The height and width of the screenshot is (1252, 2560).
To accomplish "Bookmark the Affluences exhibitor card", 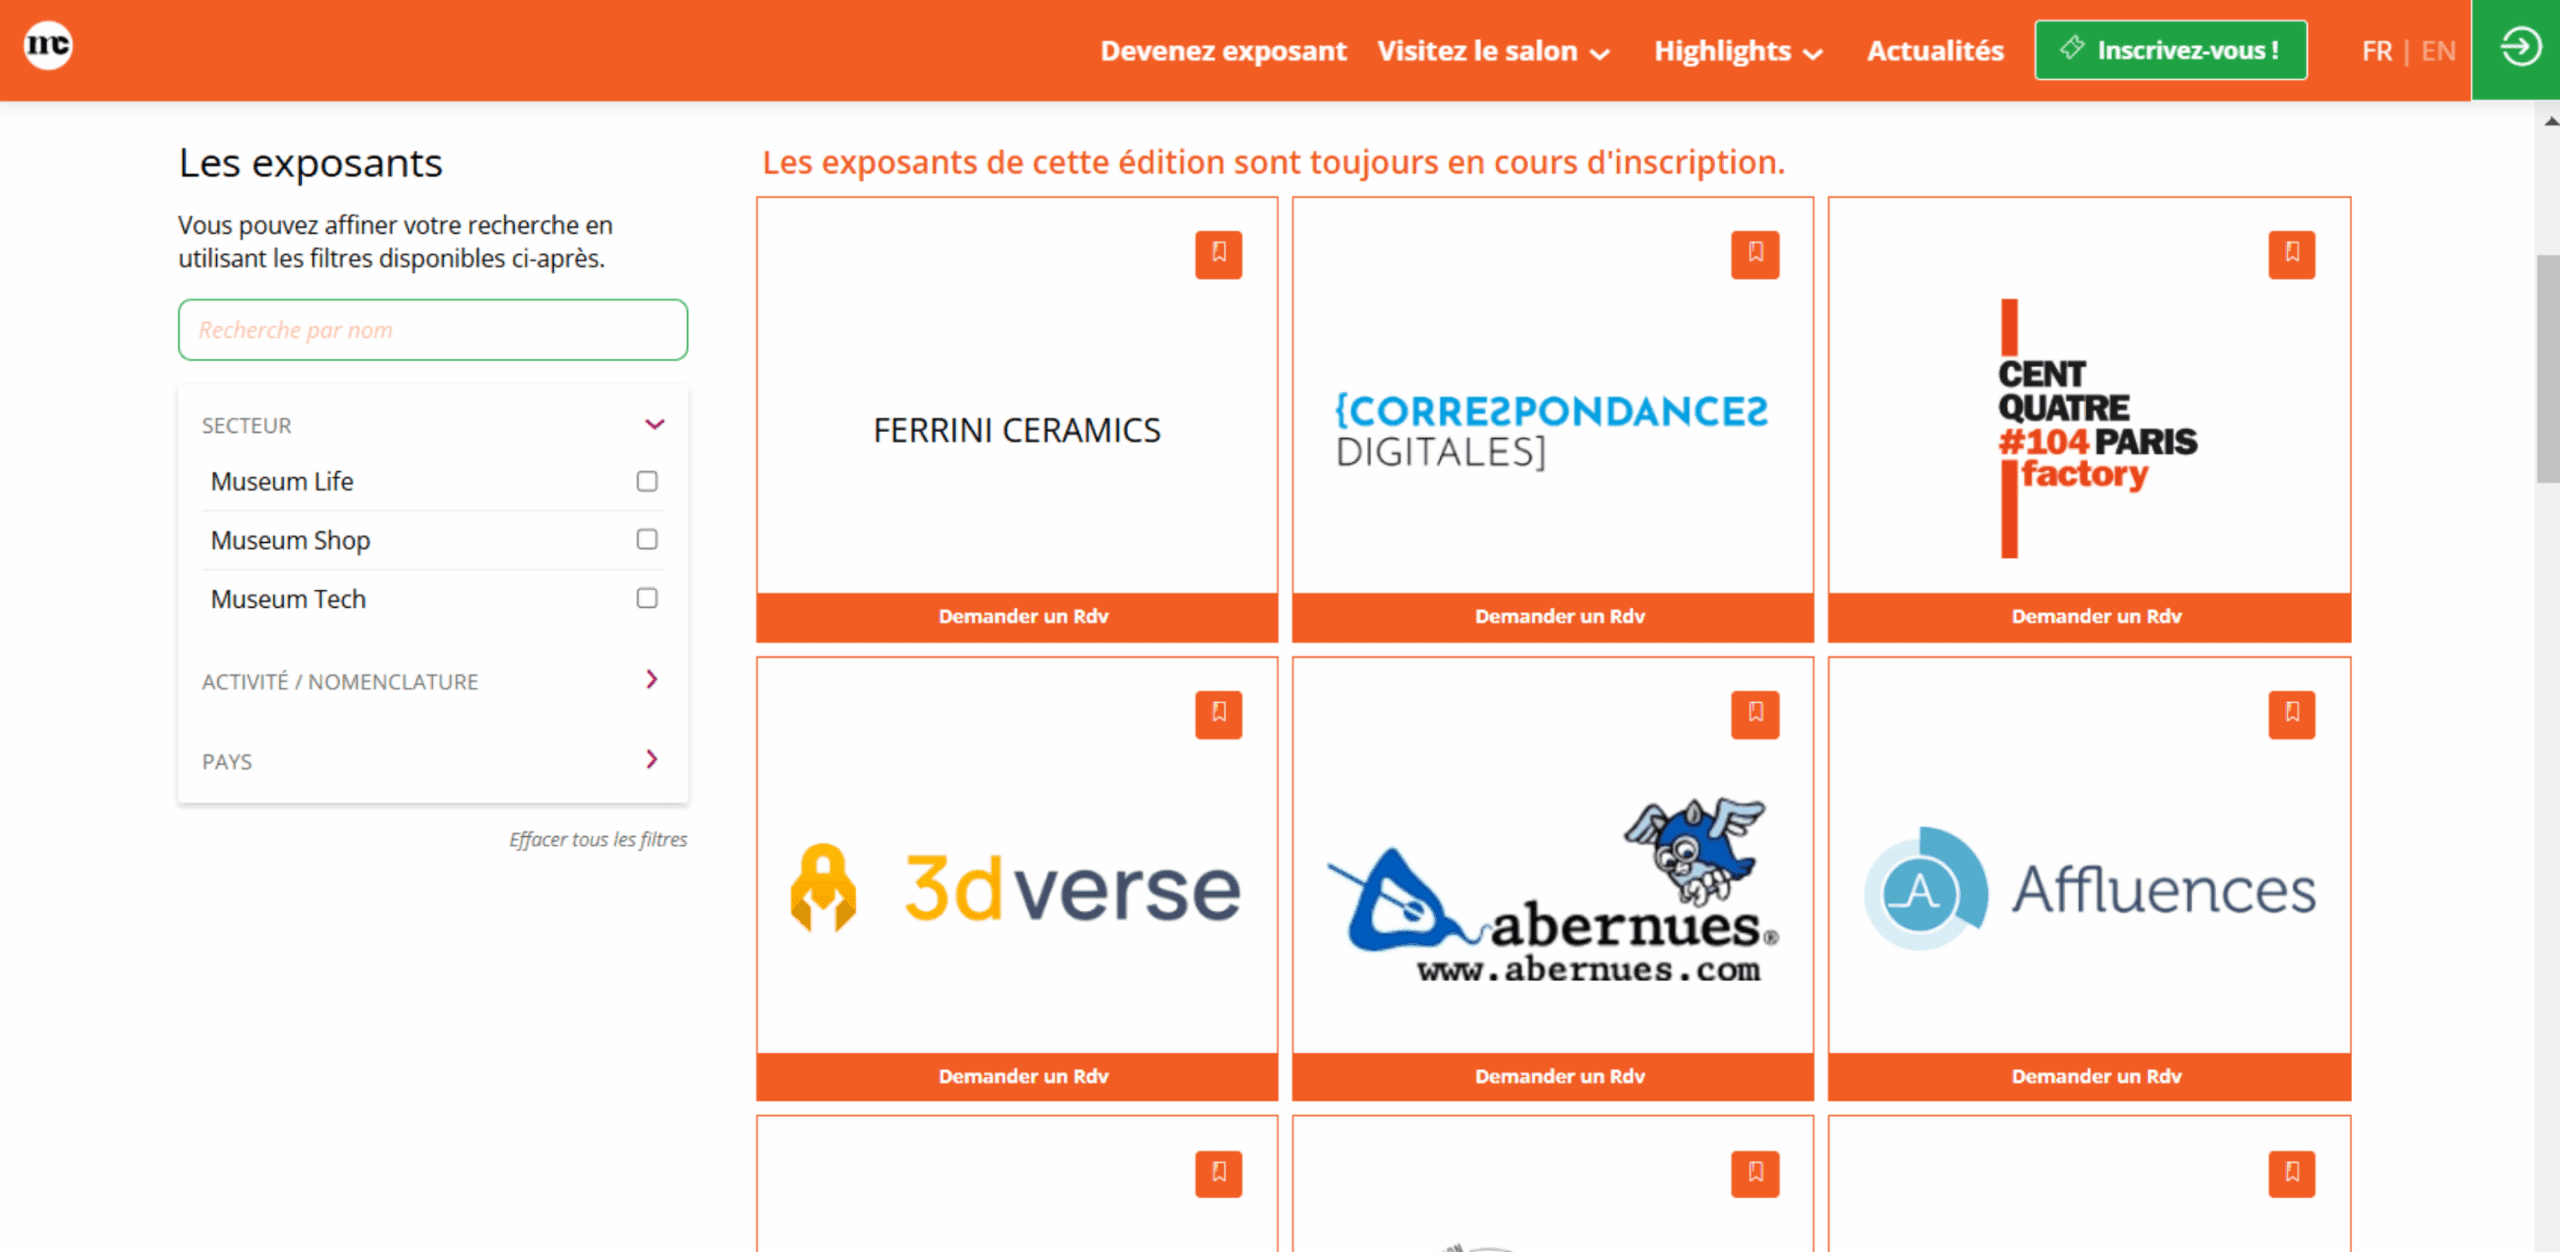I will [2291, 714].
